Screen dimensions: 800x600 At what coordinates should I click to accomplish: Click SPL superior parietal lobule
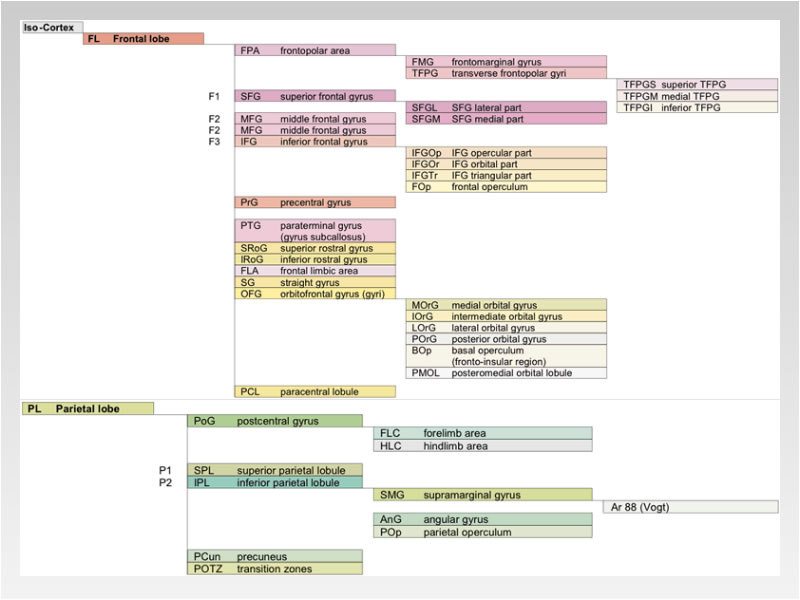[x=275, y=470]
